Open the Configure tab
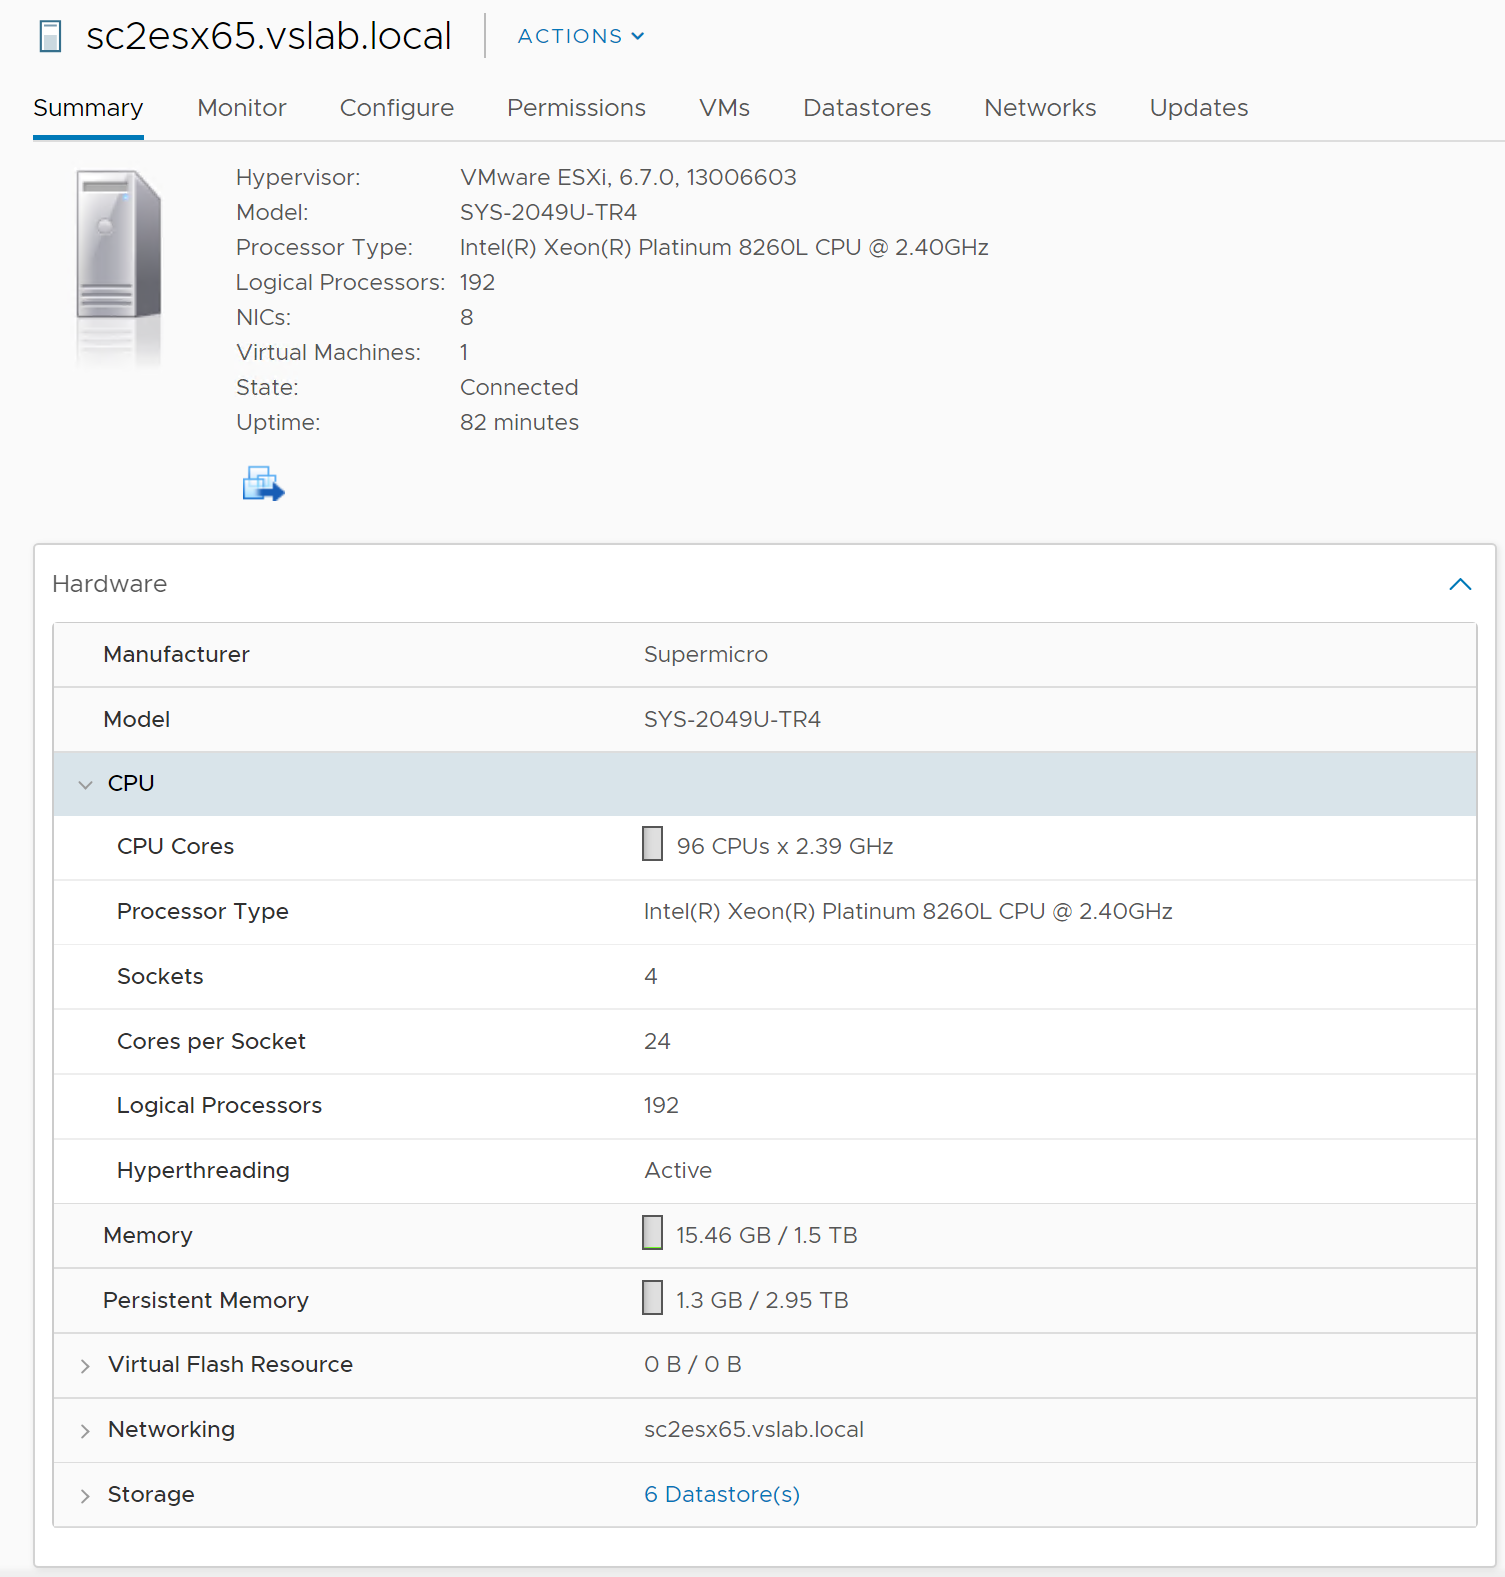 396,108
